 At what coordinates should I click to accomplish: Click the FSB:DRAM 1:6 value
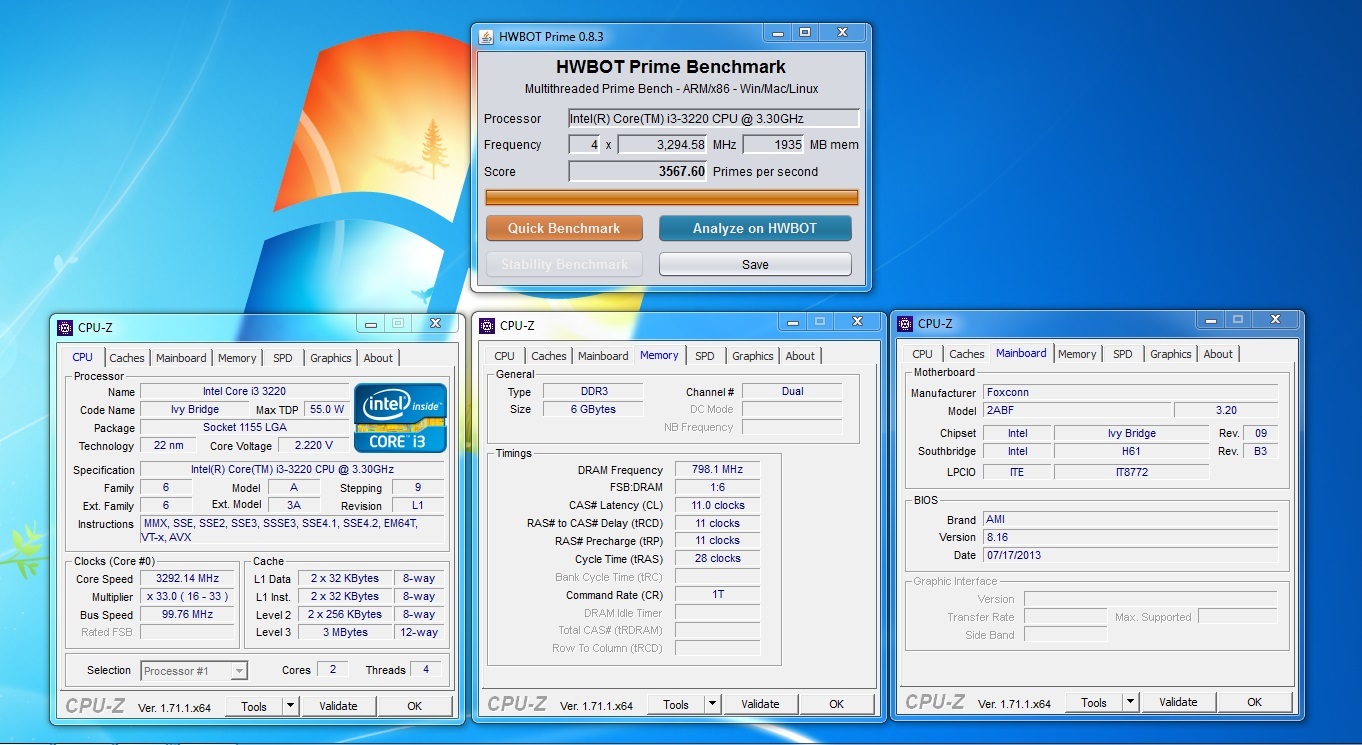pos(717,488)
